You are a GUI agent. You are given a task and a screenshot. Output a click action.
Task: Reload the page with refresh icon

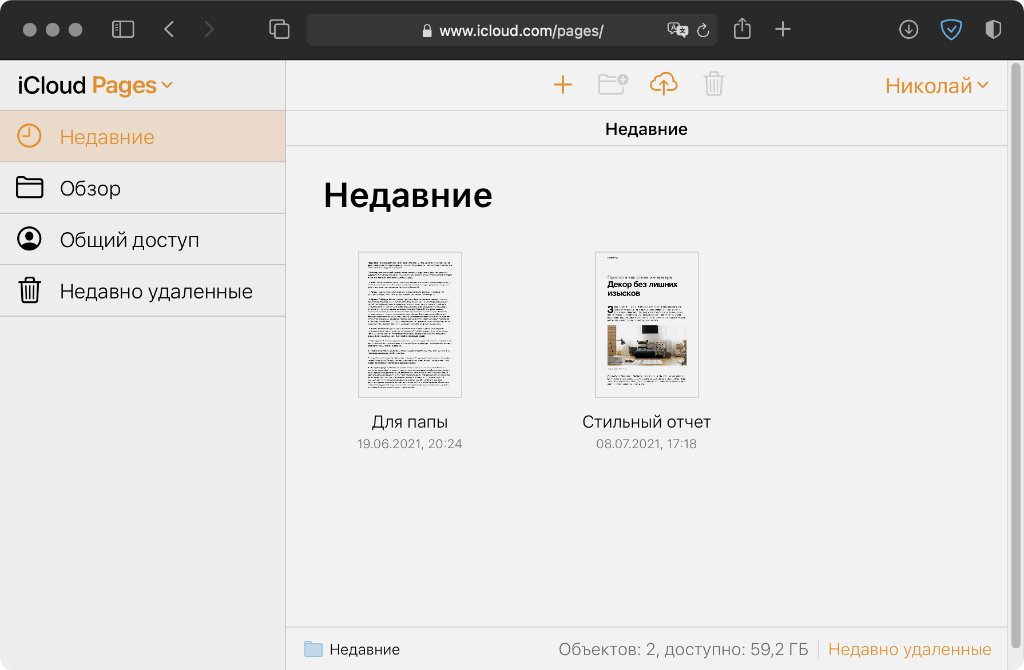[x=703, y=31]
